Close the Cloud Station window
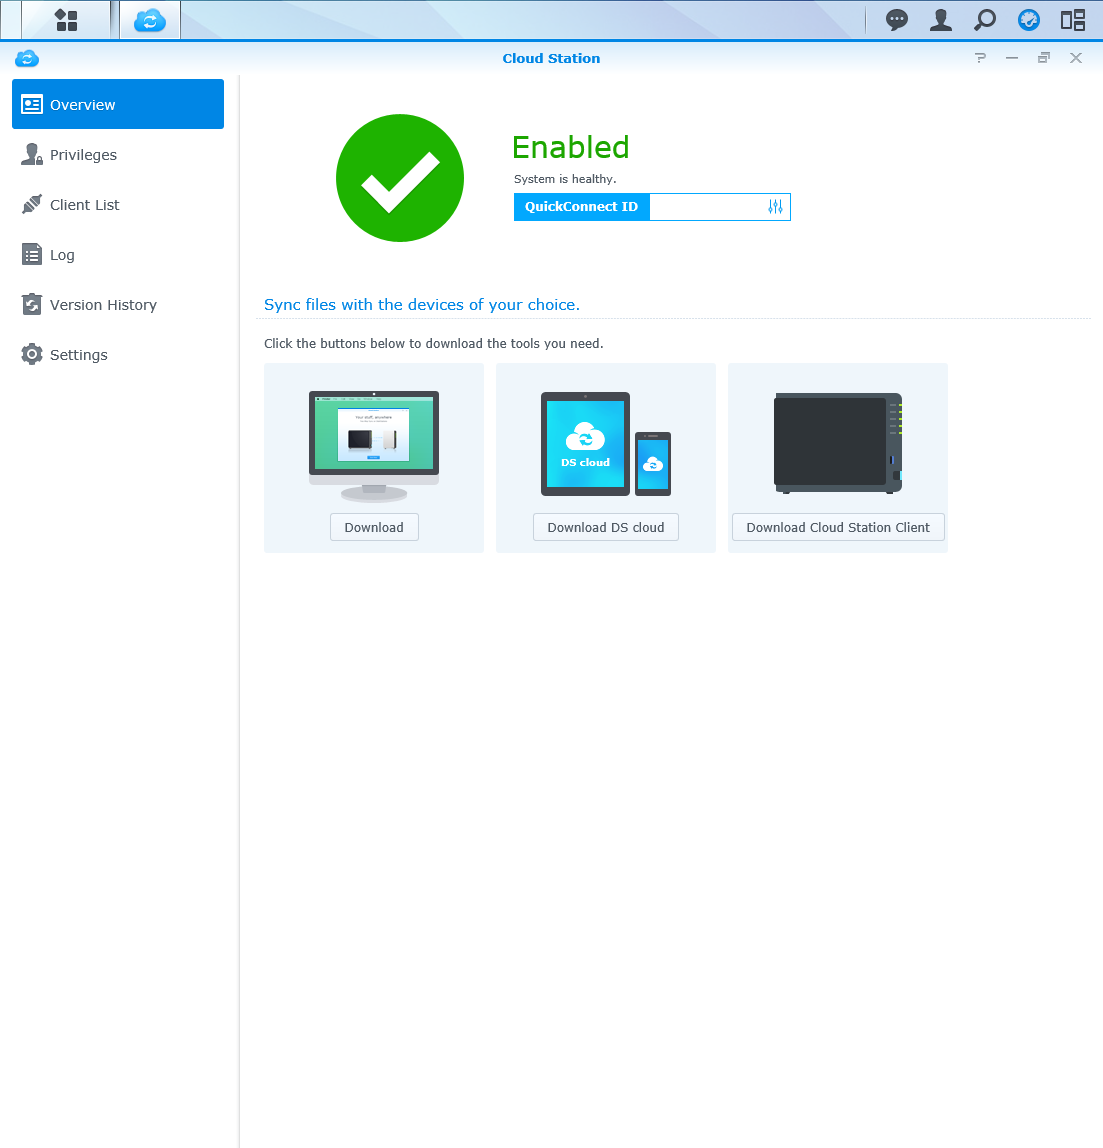Image resolution: width=1103 pixels, height=1148 pixels. coord(1076,58)
